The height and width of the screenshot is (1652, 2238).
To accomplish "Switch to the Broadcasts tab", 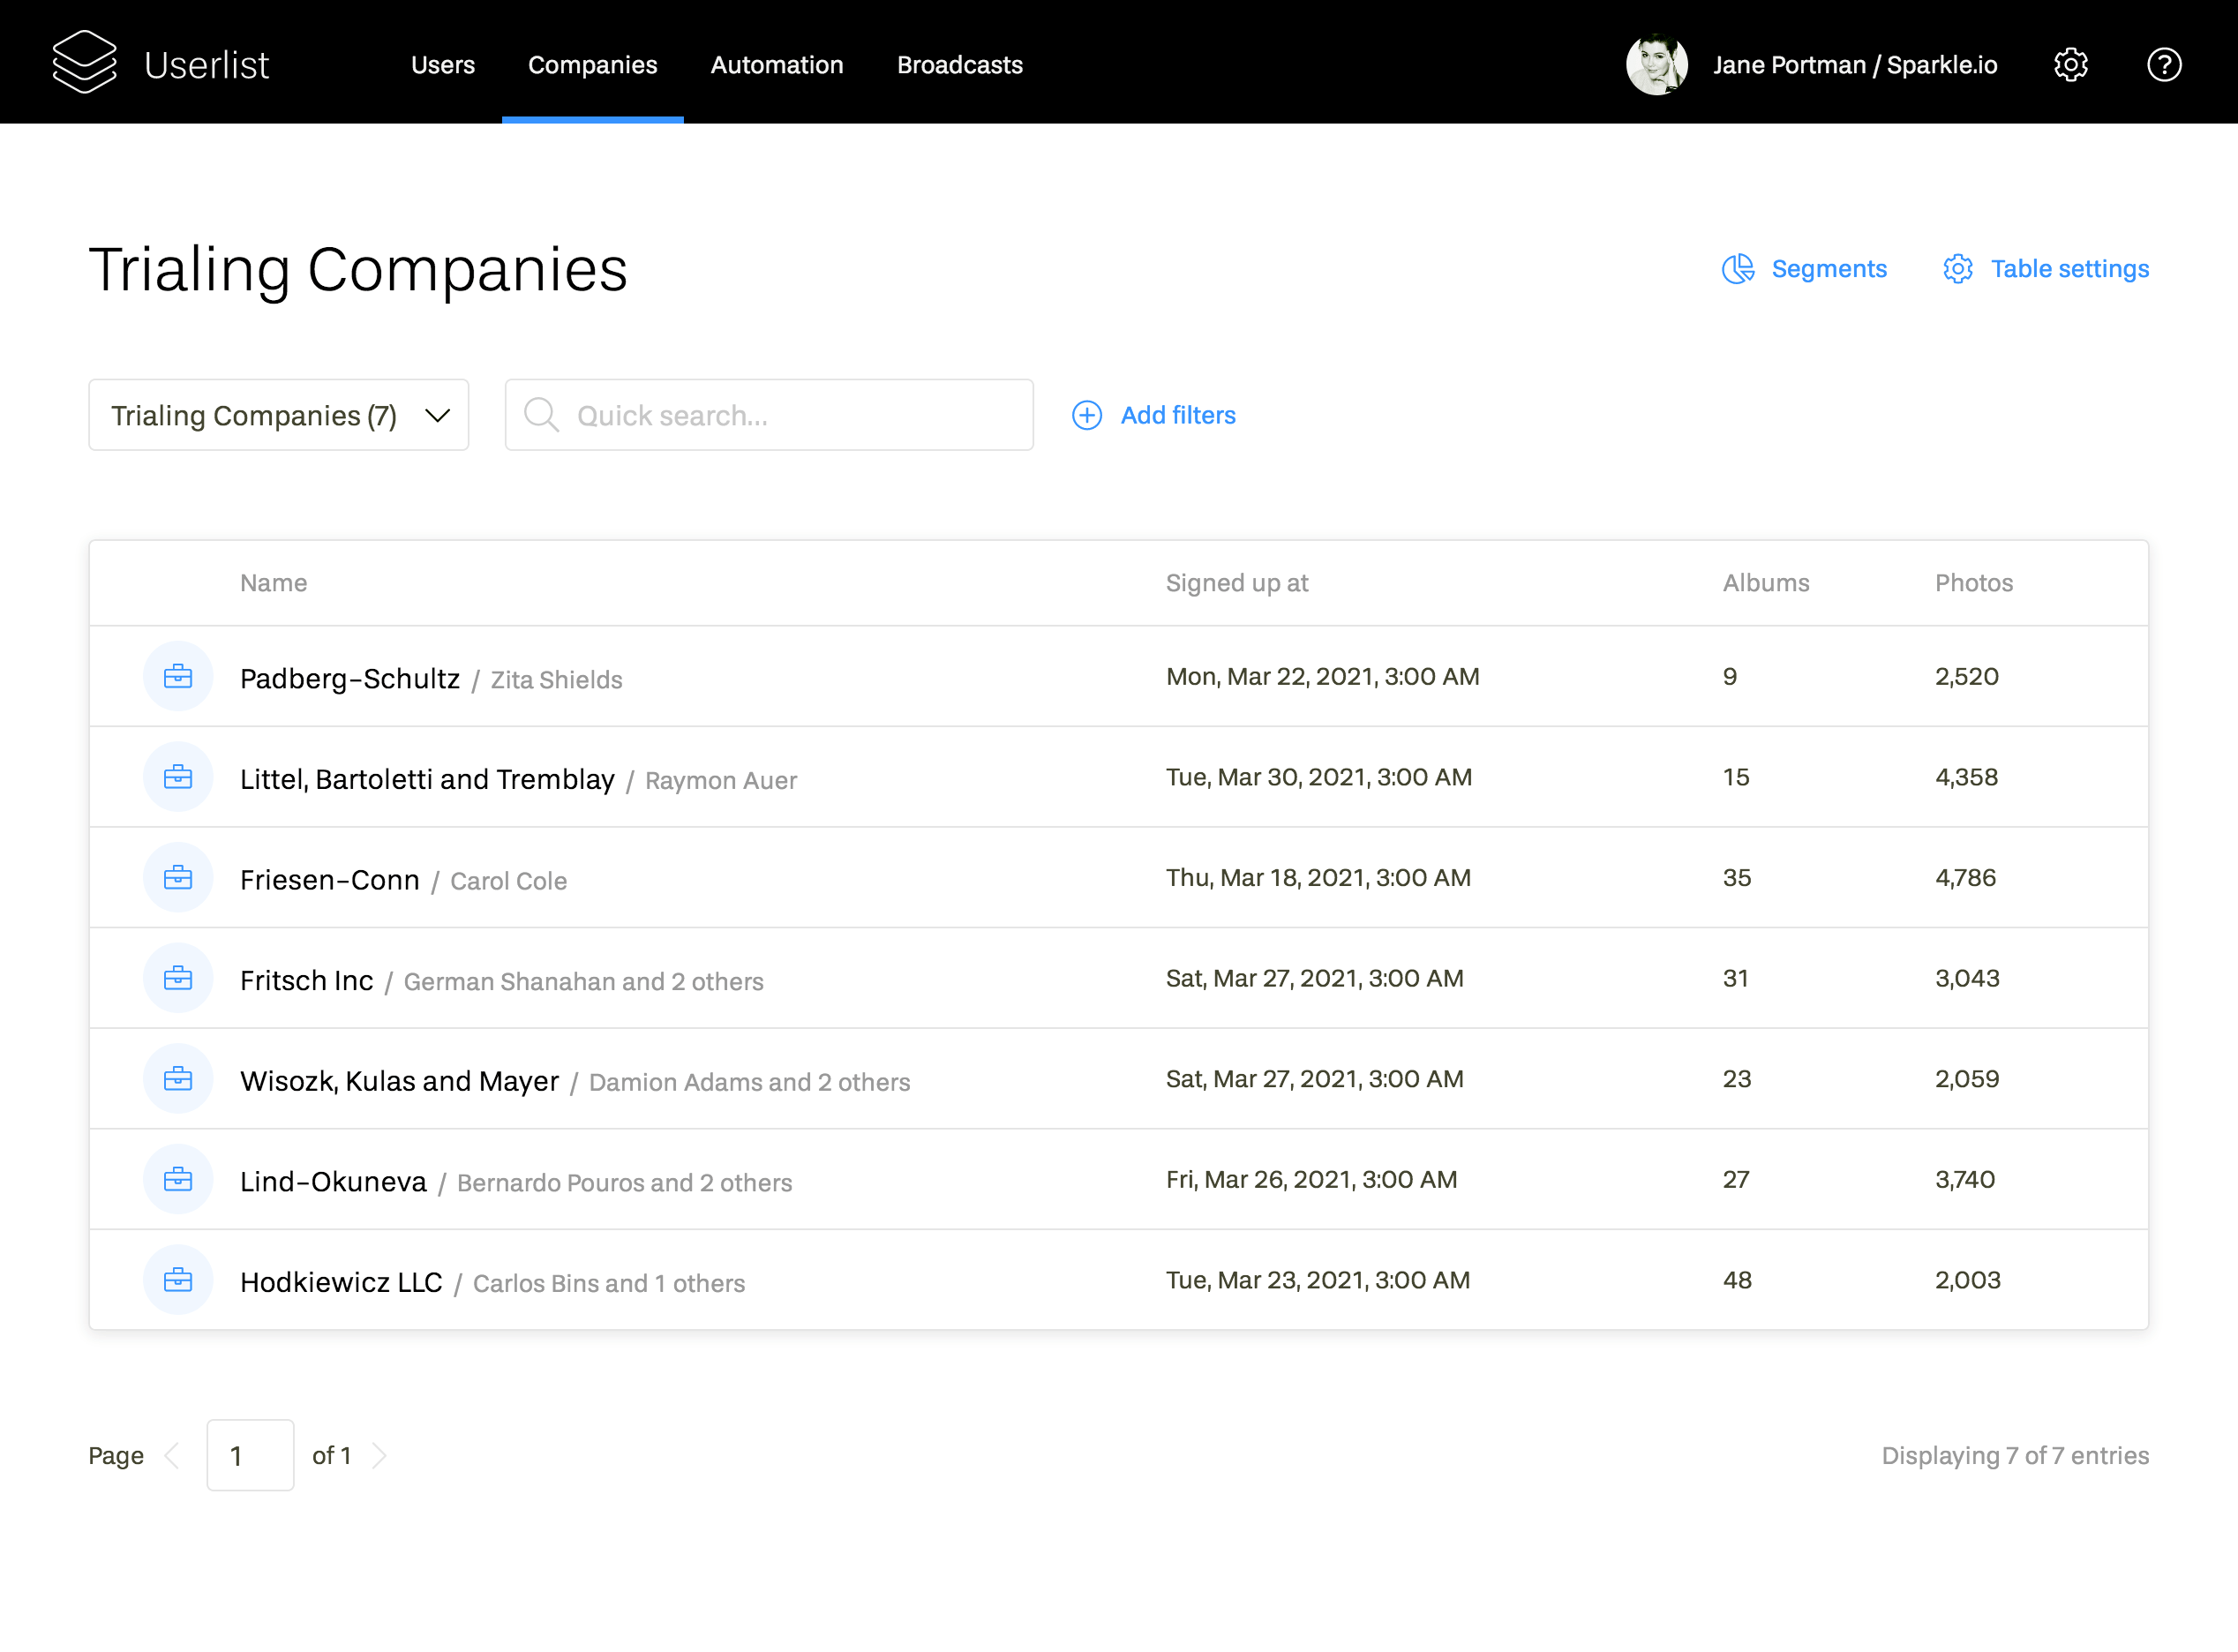I will [x=959, y=65].
